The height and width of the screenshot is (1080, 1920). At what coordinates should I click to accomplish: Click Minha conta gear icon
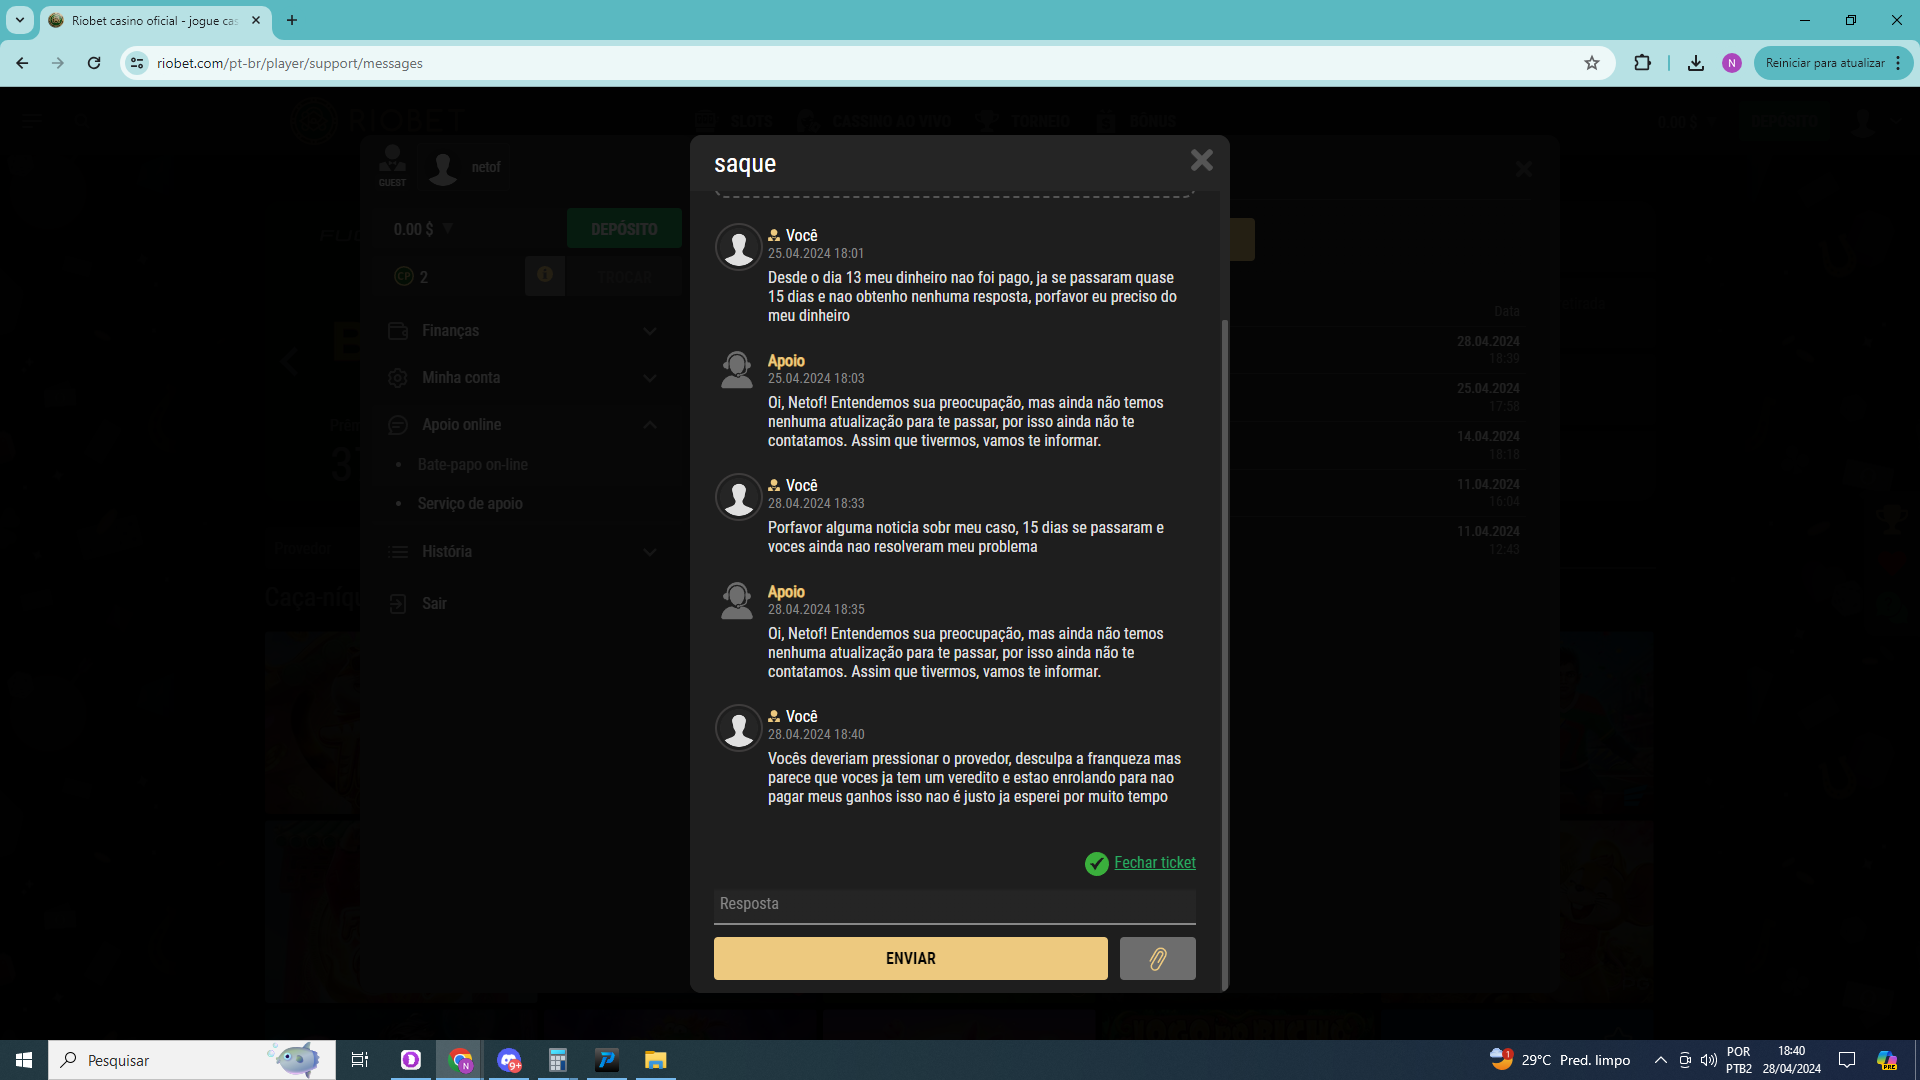tap(398, 378)
